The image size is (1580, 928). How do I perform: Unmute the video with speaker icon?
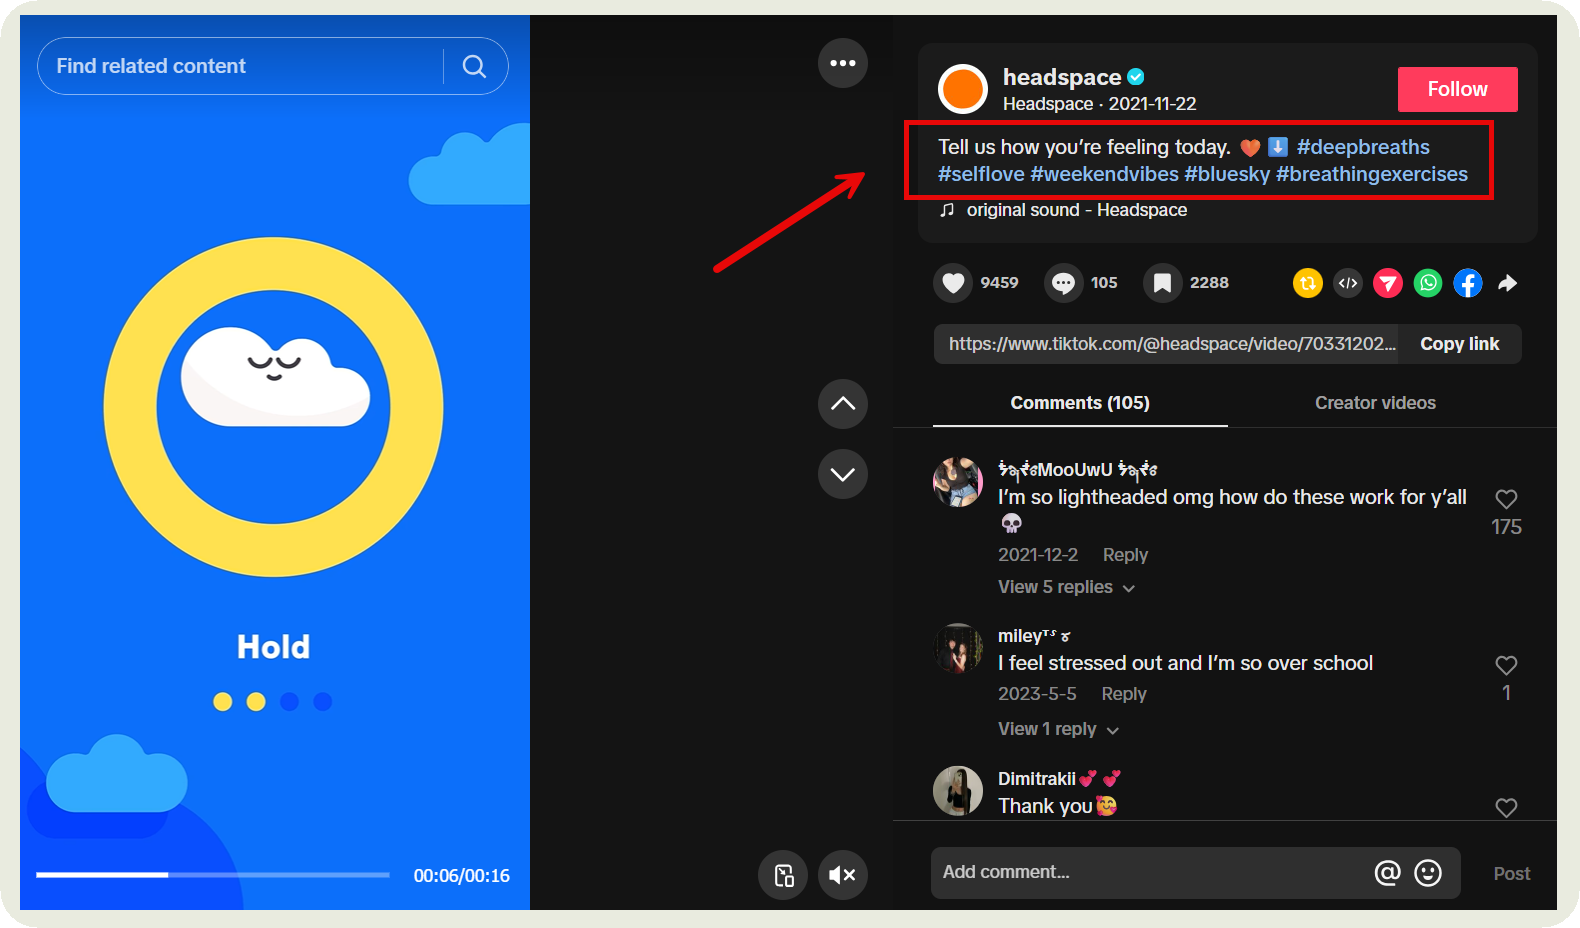tap(843, 875)
